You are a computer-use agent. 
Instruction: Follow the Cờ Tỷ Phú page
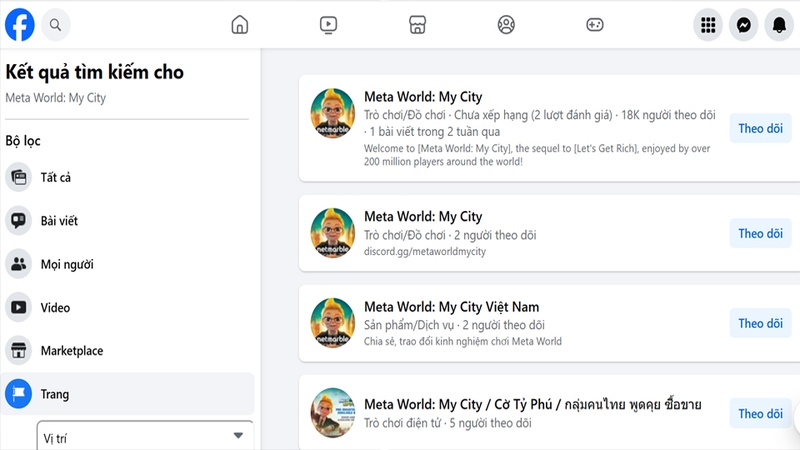coord(760,413)
